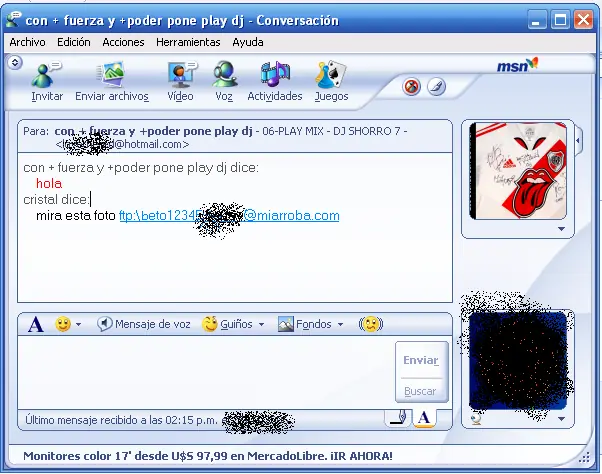The image size is (602, 474).
Task: Switch to text typing tab A
Action: pyautogui.click(x=424, y=418)
